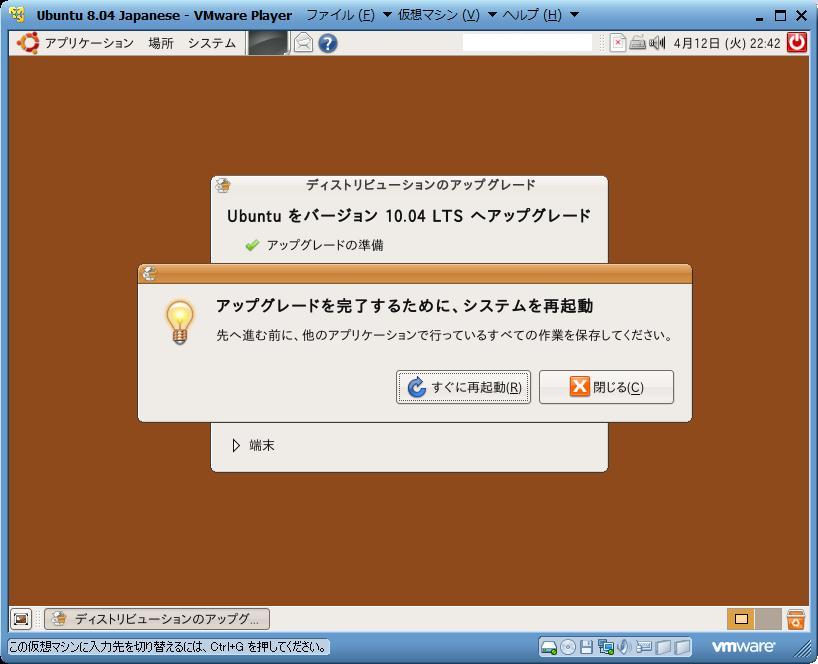Image resolution: width=818 pixels, height=664 pixels.
Task: Click the dark thumbnail applet in top panel
Action: point(267,43)
